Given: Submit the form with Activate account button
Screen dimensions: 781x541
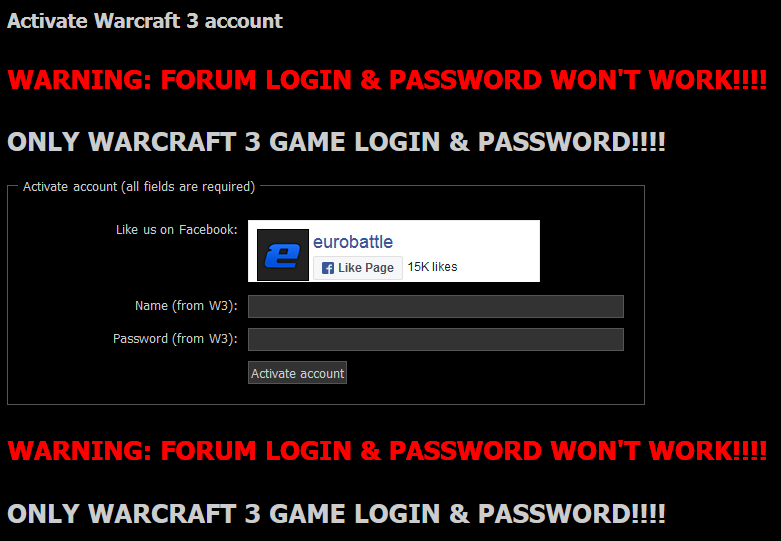Looking at the screenshot, I should coord(297,373).
